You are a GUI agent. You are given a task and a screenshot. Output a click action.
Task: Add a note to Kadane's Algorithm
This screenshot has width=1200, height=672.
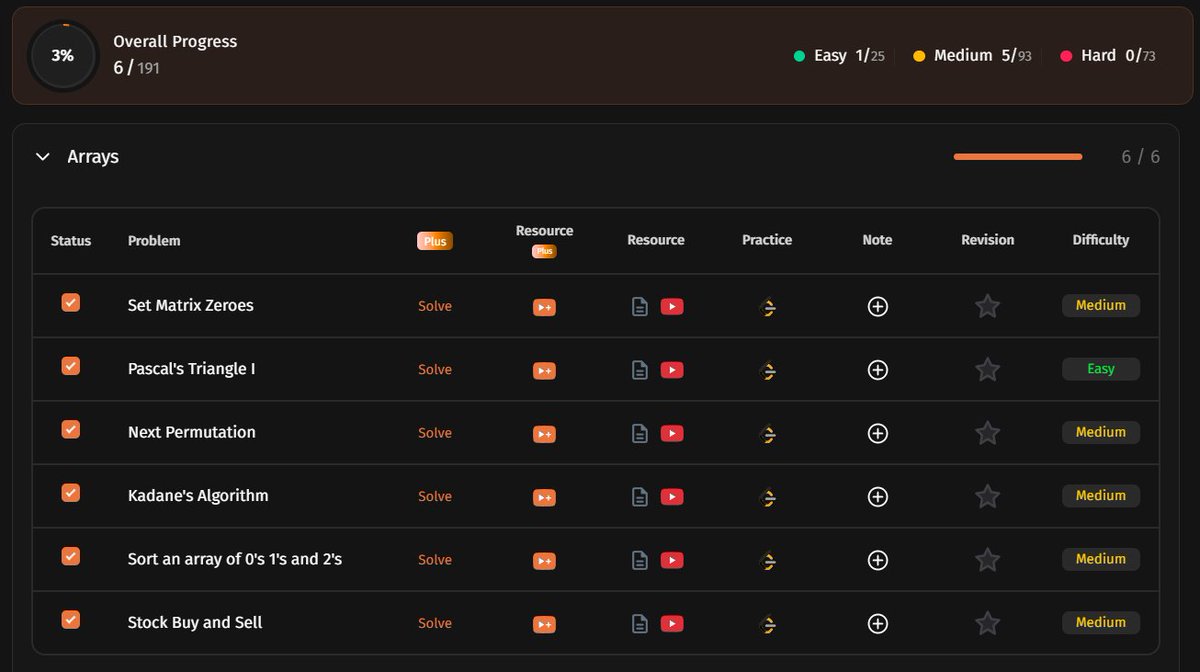(x=878, y=497)
